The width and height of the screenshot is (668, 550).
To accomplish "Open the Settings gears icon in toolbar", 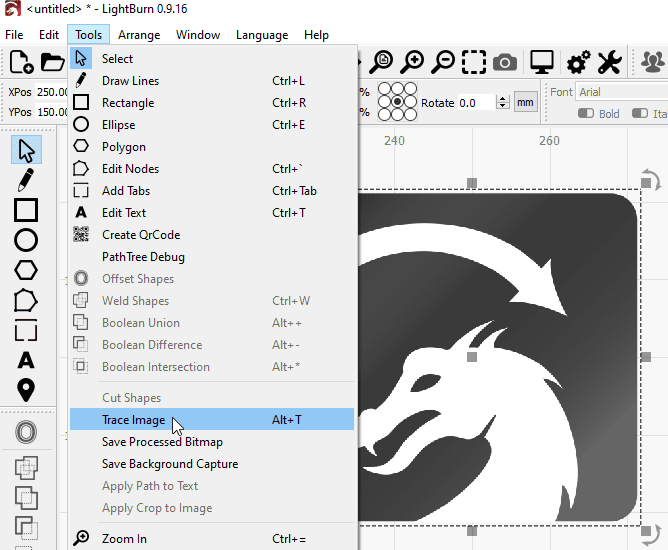I will 579,62.
